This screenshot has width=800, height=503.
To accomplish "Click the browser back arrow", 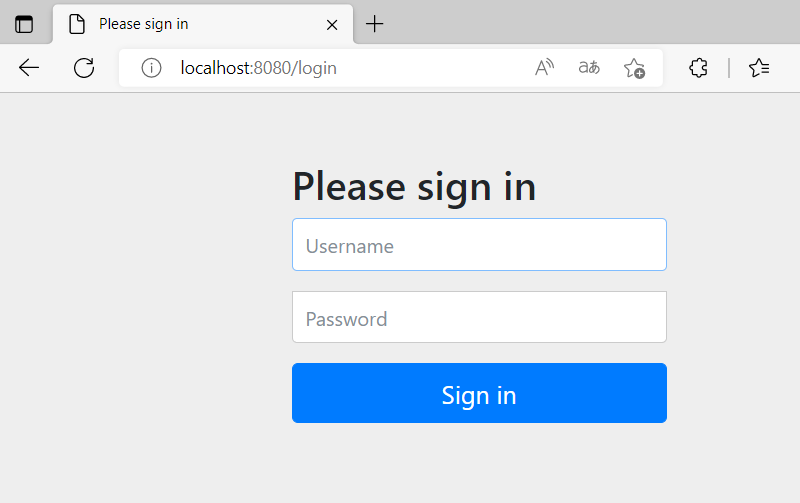I will click(x=29, y=67).
